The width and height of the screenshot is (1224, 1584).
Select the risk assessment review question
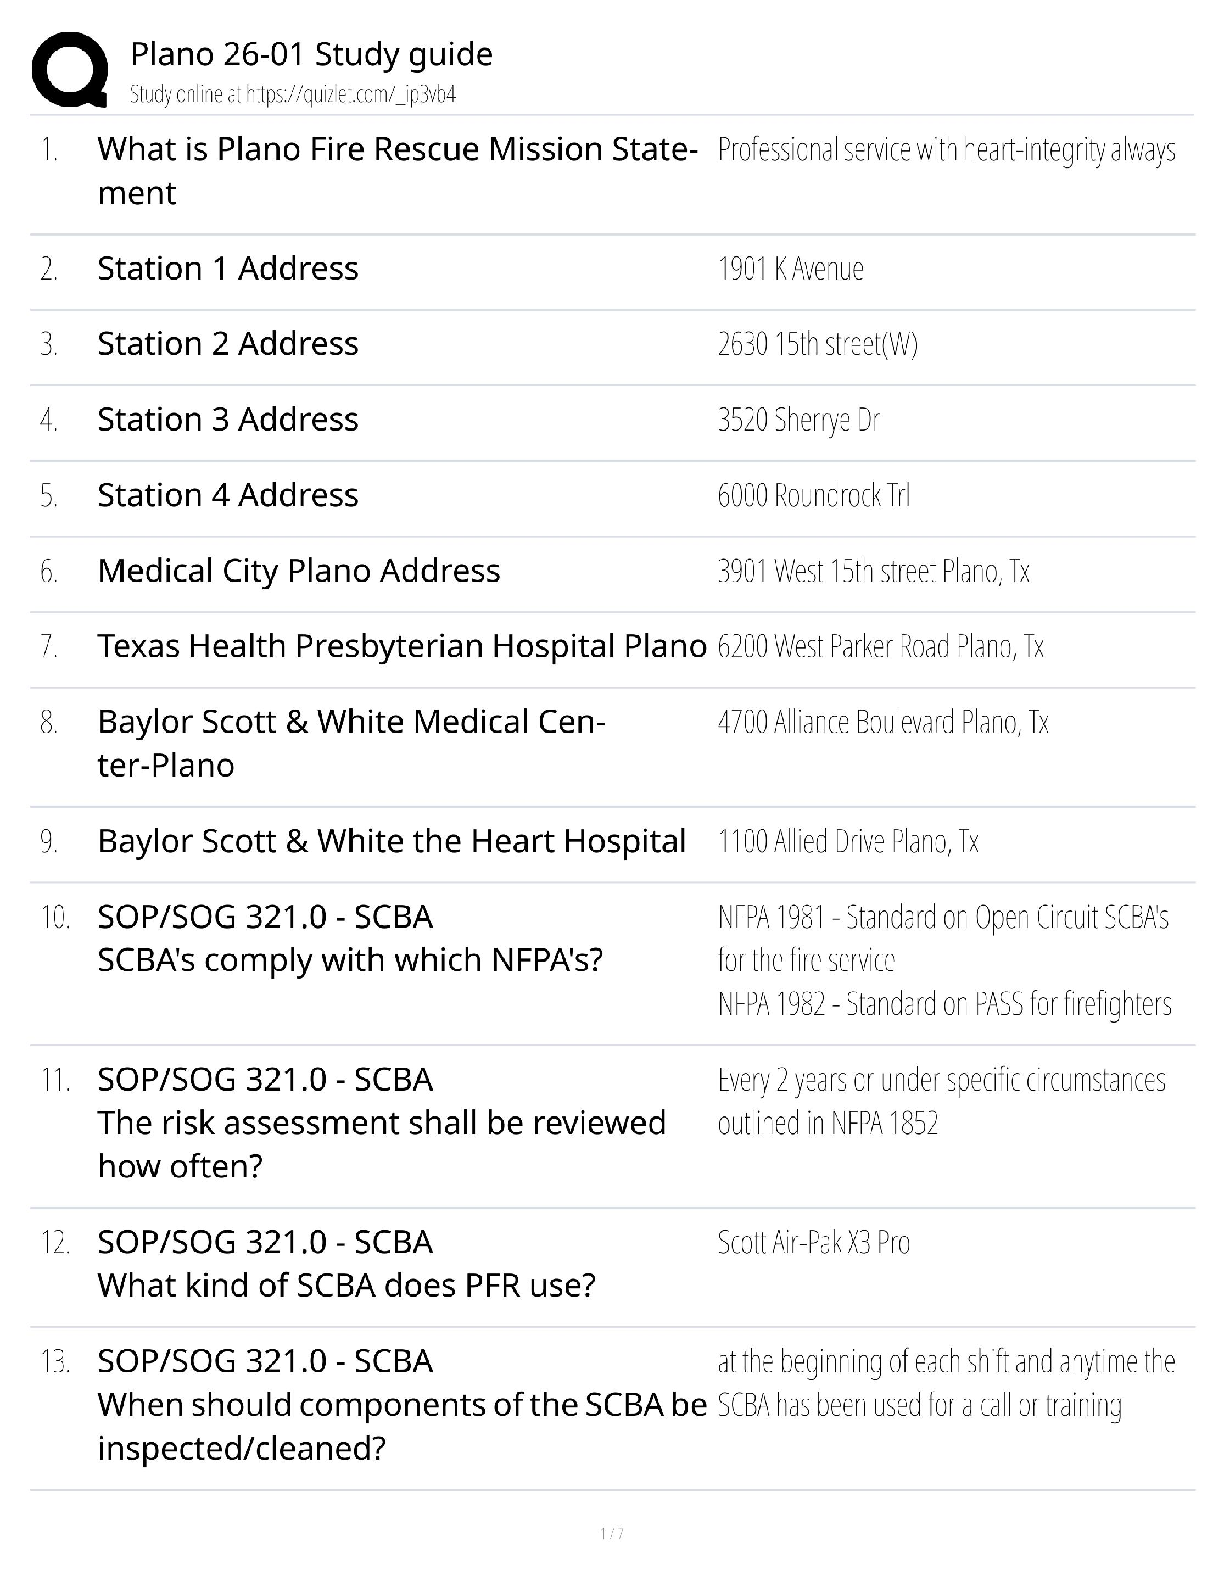click(x=381, y=1123)
